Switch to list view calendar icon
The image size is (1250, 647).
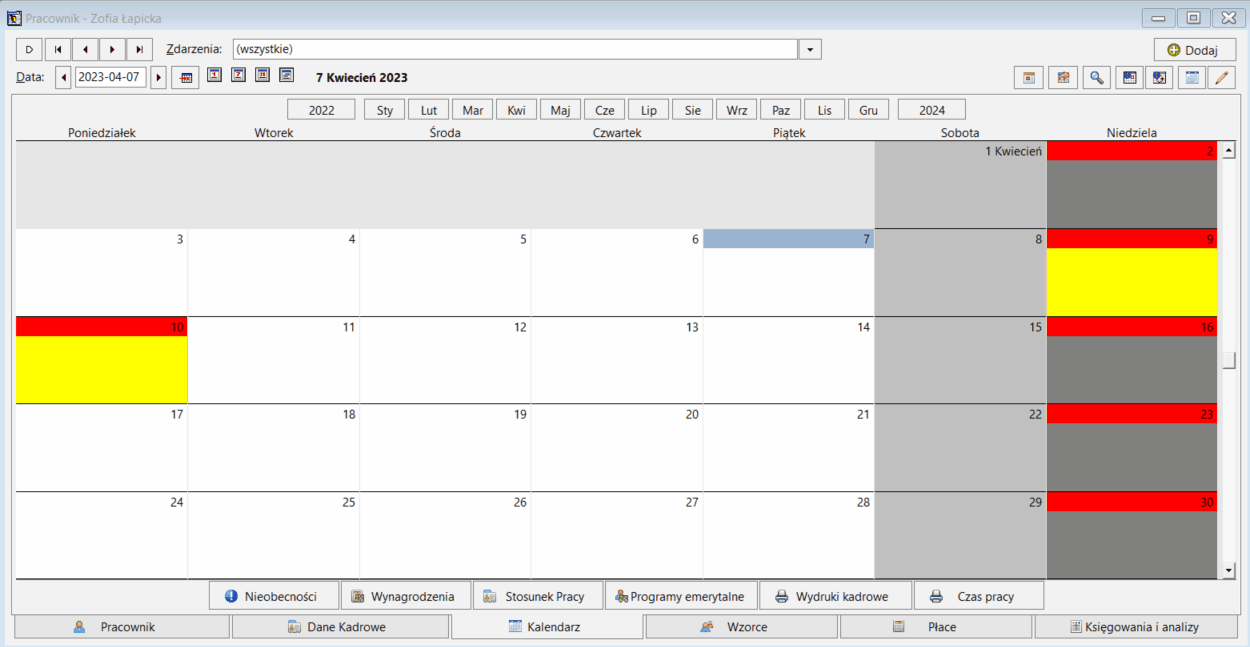(x=286, y=75)
